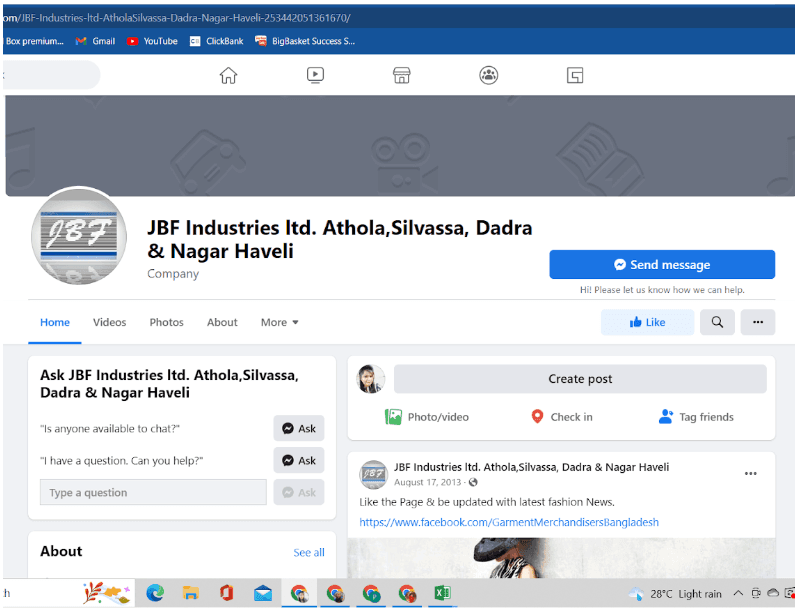Select Check in for a new post
This screenshot has height=612, width=801.
point(562,417)
